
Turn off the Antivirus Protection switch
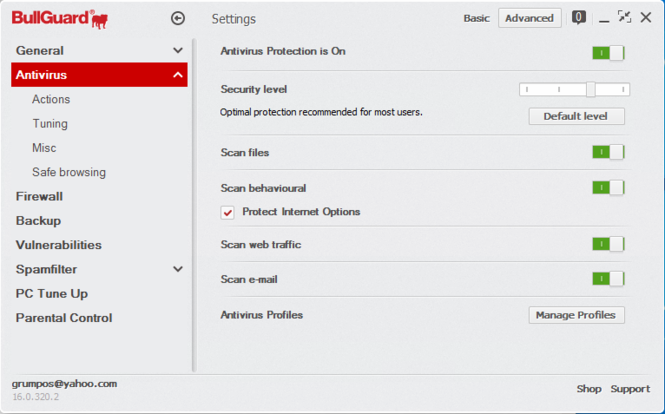pyautogui.click(x=608, y=53)
